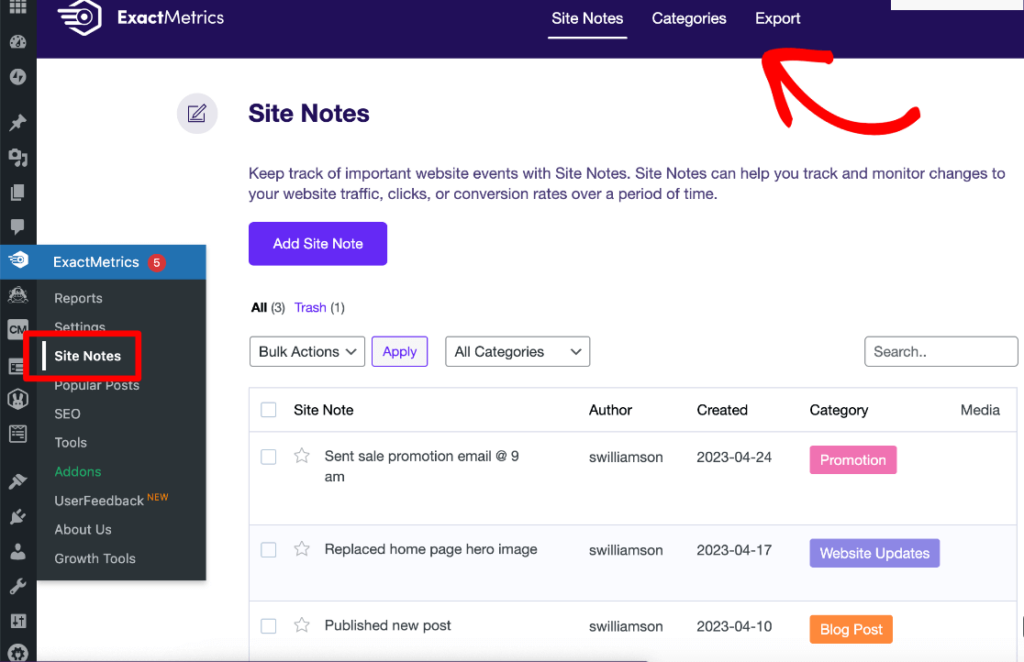Open the Comments speech bubble icon in sidebar

17,227
